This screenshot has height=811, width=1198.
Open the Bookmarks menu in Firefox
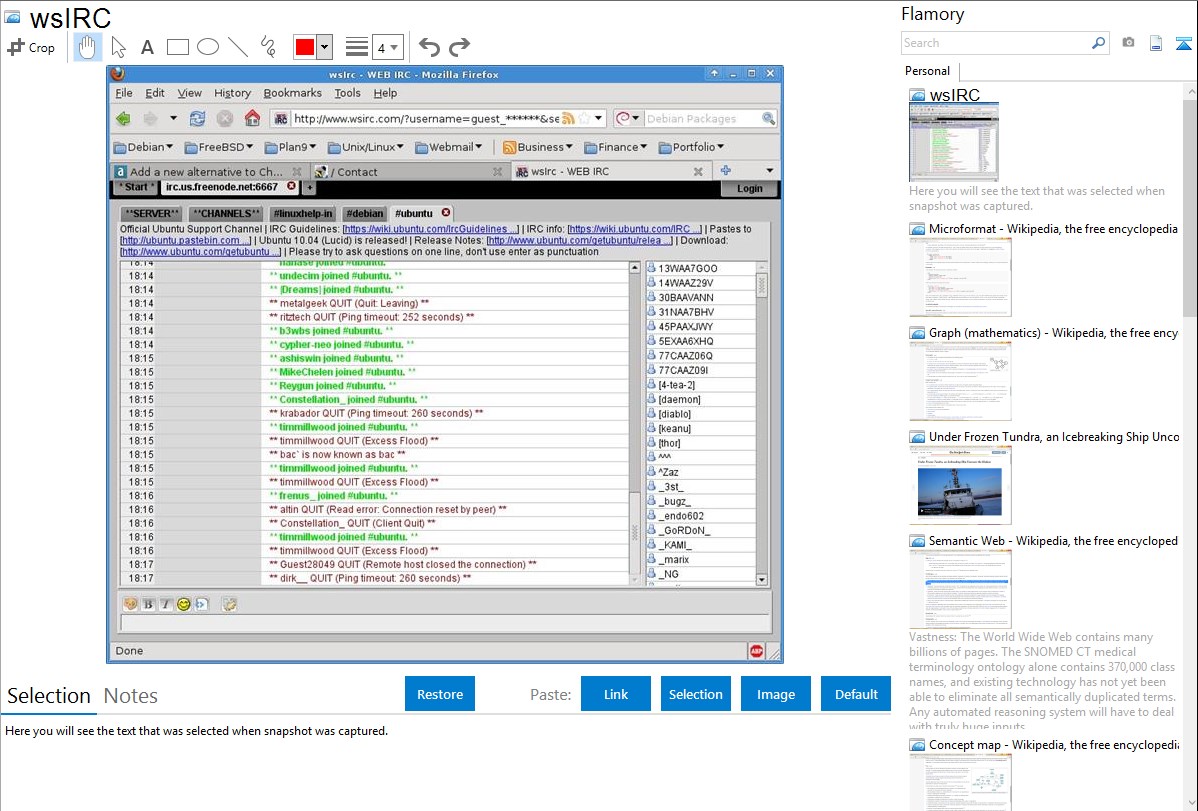pyautogui.click(x=292, y=93)
